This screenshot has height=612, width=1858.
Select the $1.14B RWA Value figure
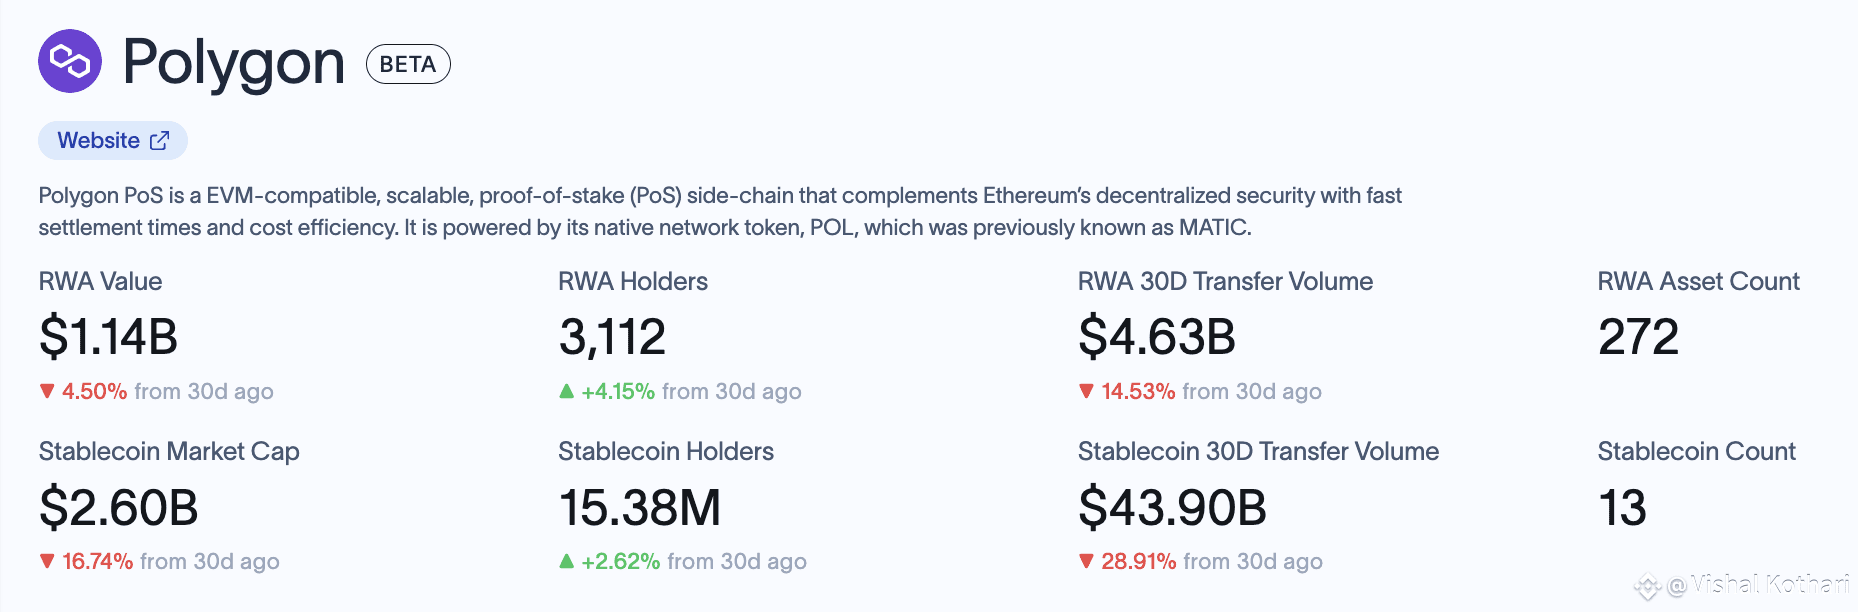pos(108,337)
